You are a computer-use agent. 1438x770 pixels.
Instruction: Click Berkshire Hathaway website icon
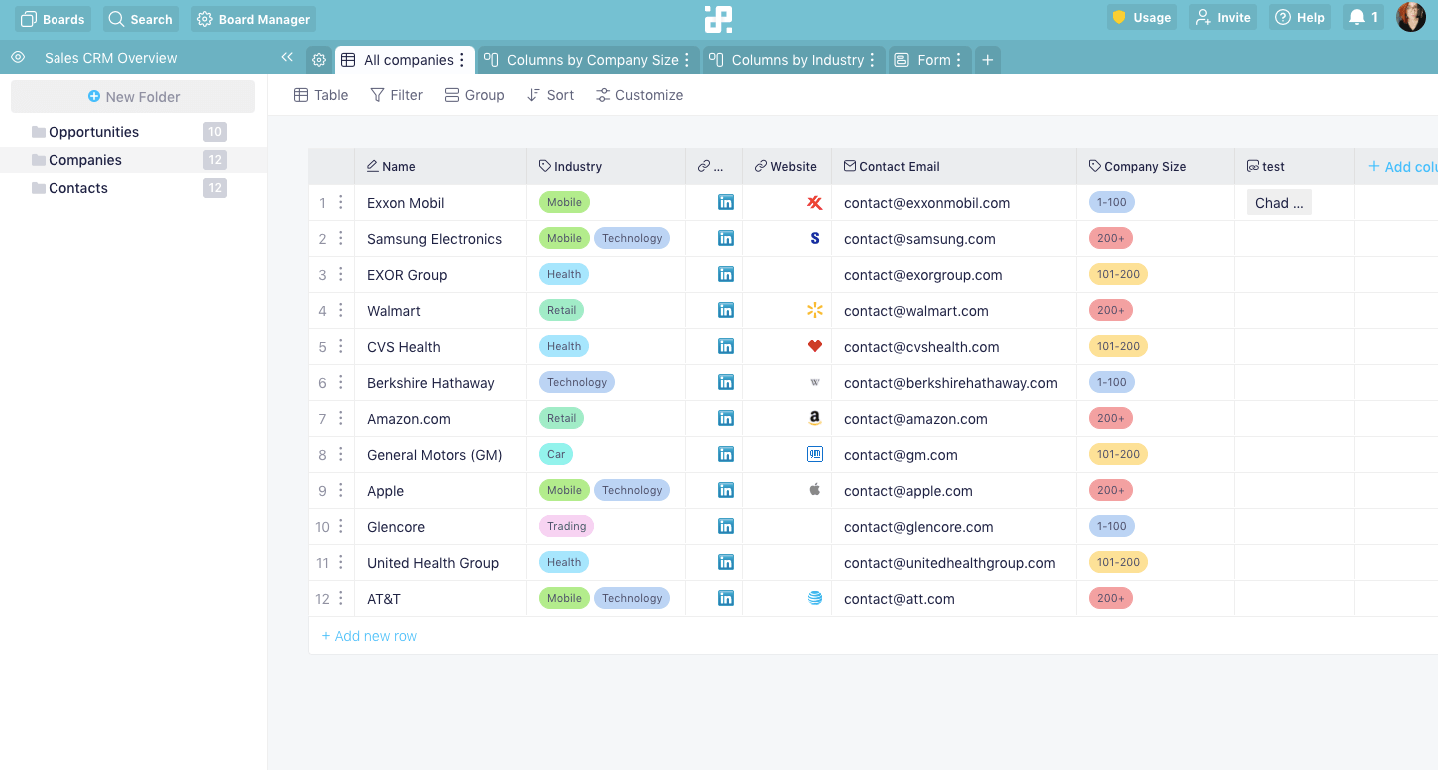pyautogui.click(x=815, y=383)
